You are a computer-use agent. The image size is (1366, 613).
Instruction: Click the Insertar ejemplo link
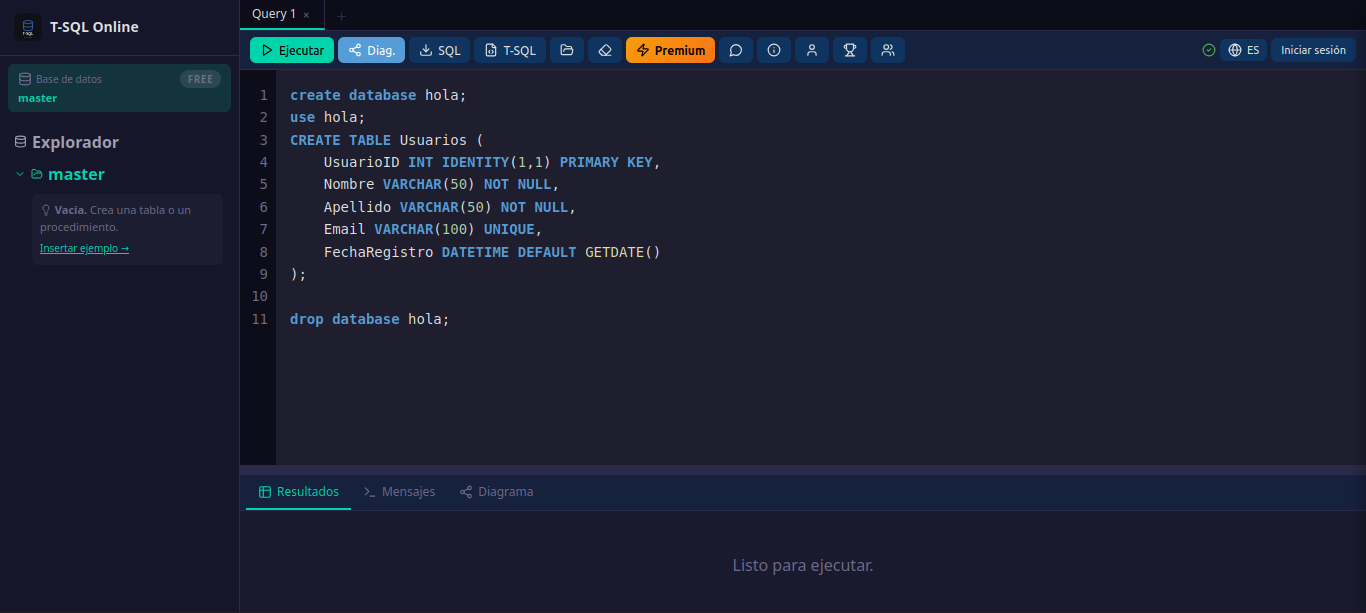(x=84, y=248)
